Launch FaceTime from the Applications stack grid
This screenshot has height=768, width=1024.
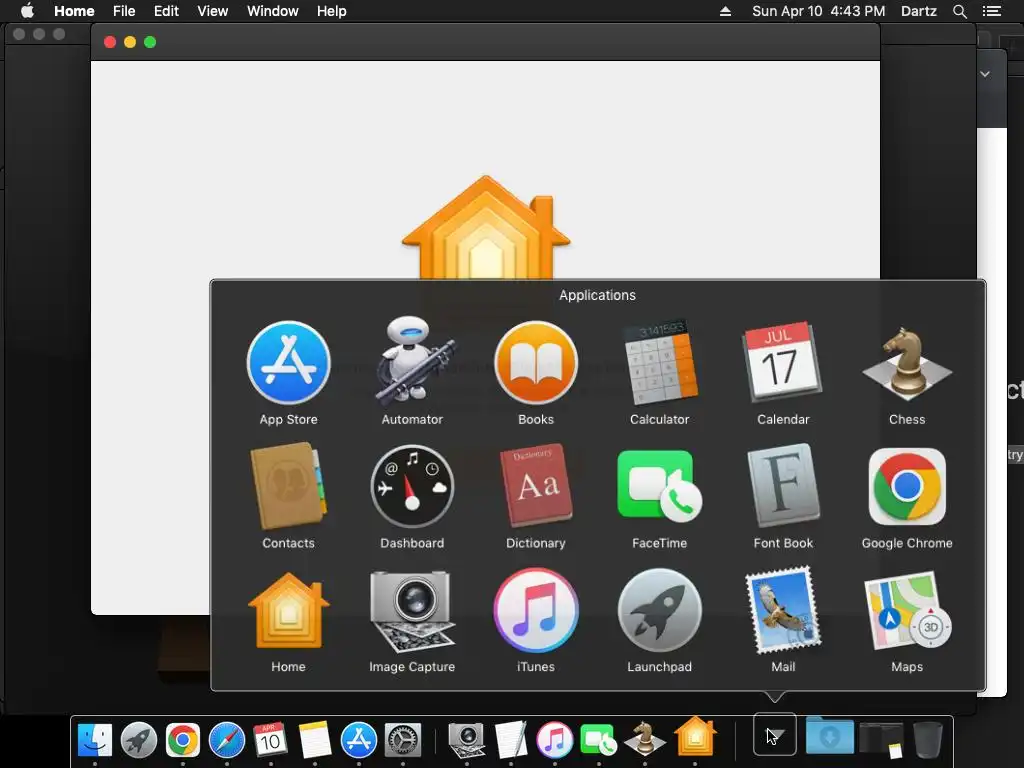(x=660, y=486)
